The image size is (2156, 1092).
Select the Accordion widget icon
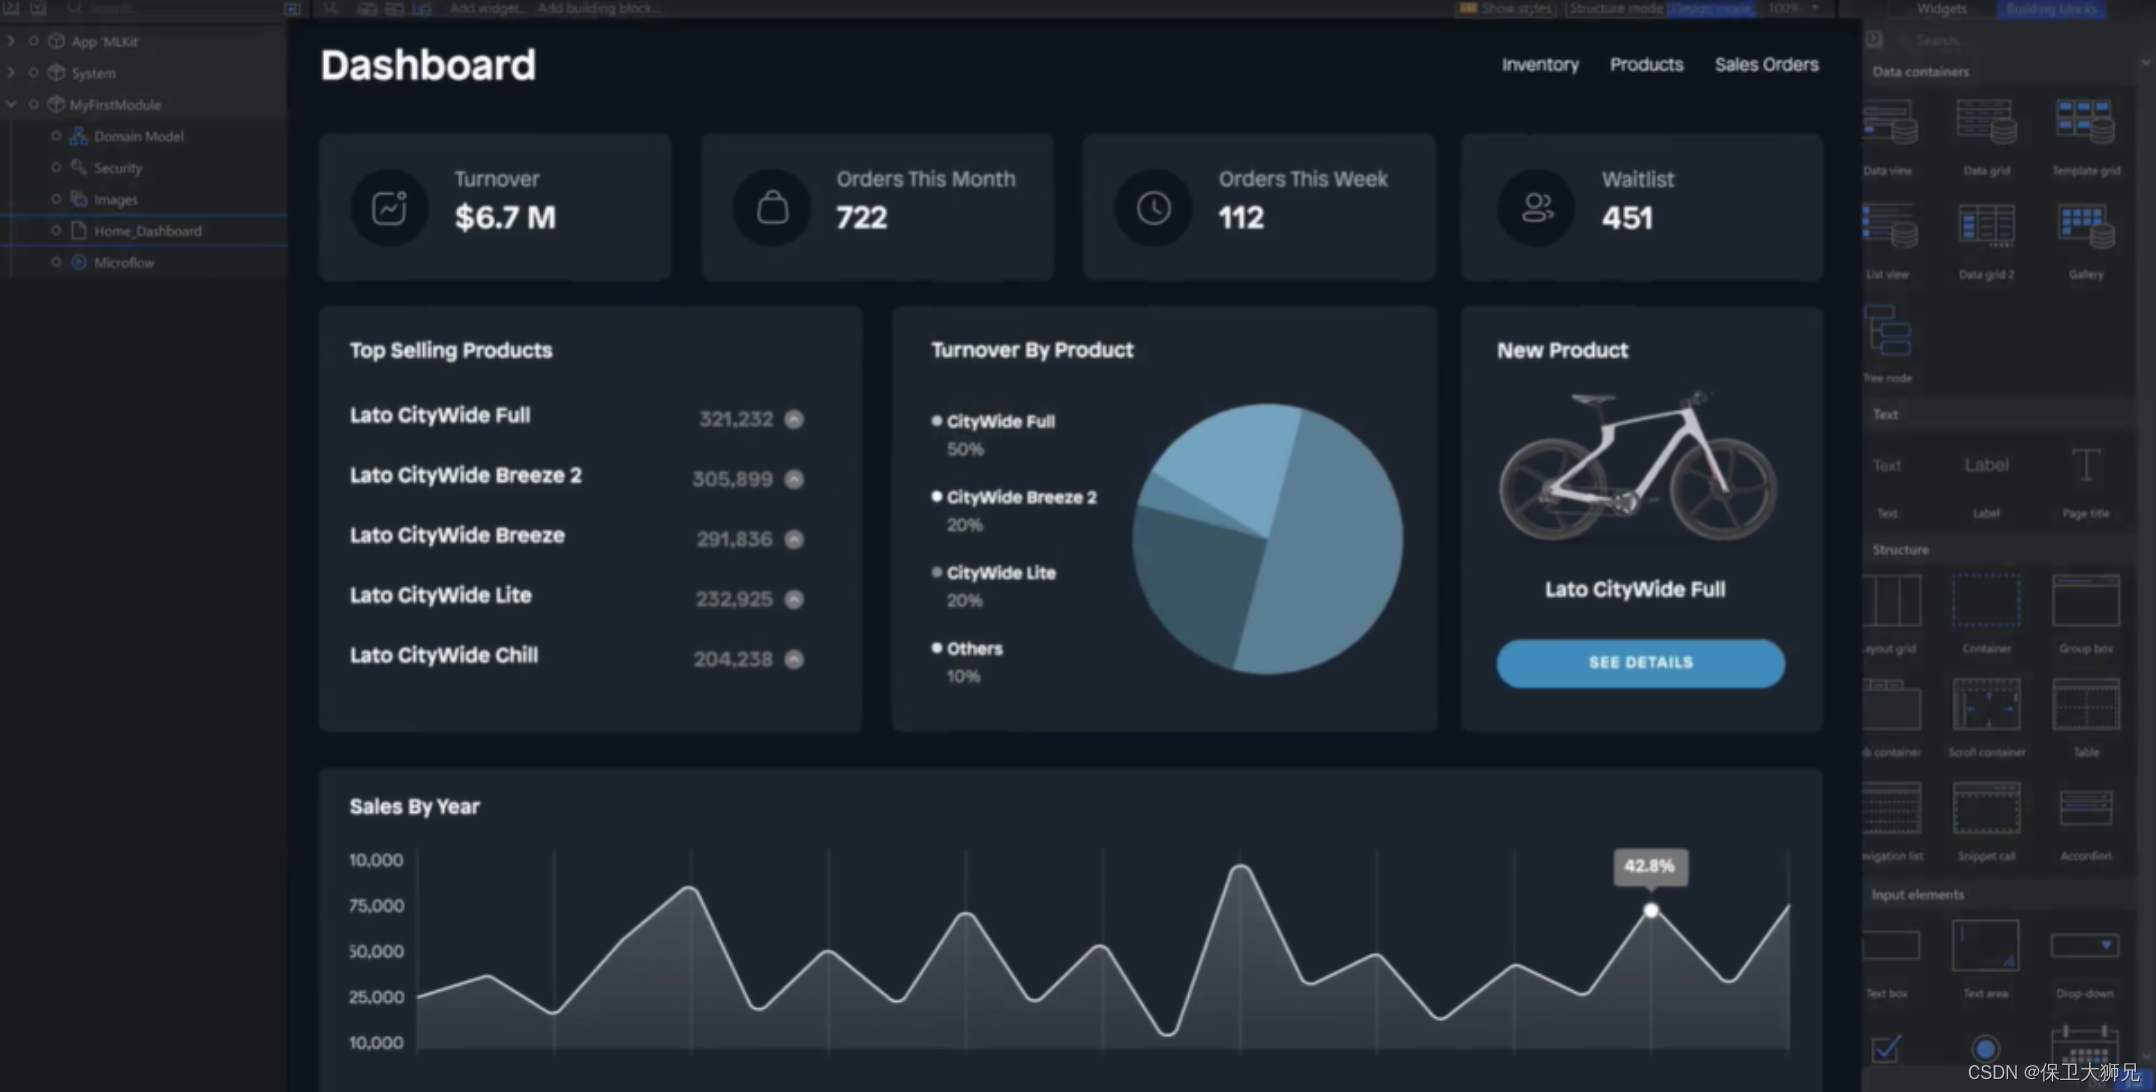click(2085, 809)
